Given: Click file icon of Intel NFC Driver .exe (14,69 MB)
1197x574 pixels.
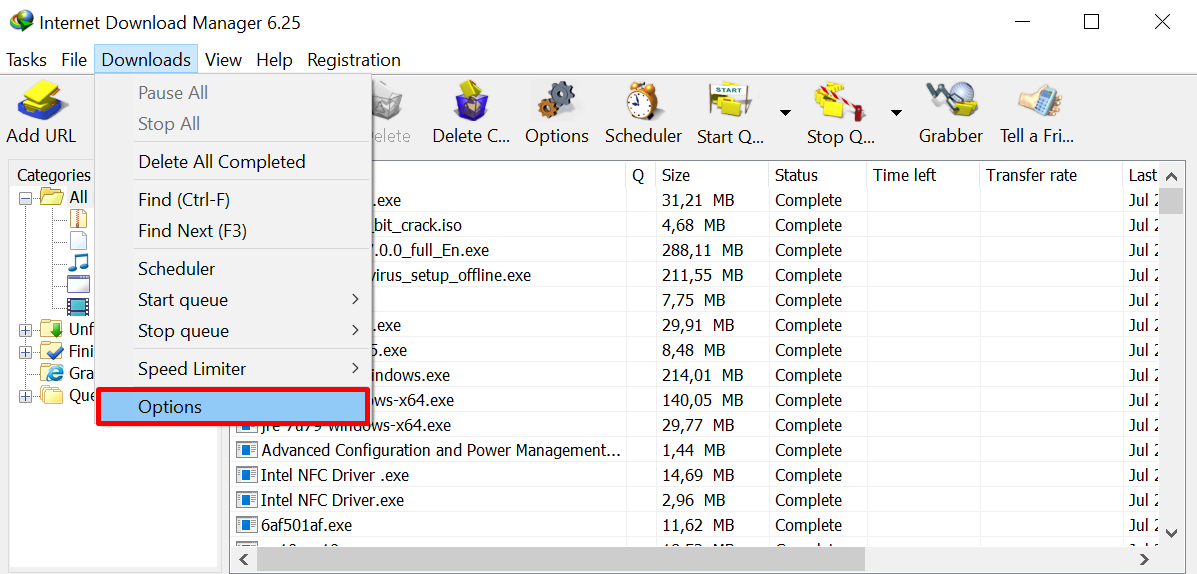Looking at the screenshot, I should tap(247, 475).
